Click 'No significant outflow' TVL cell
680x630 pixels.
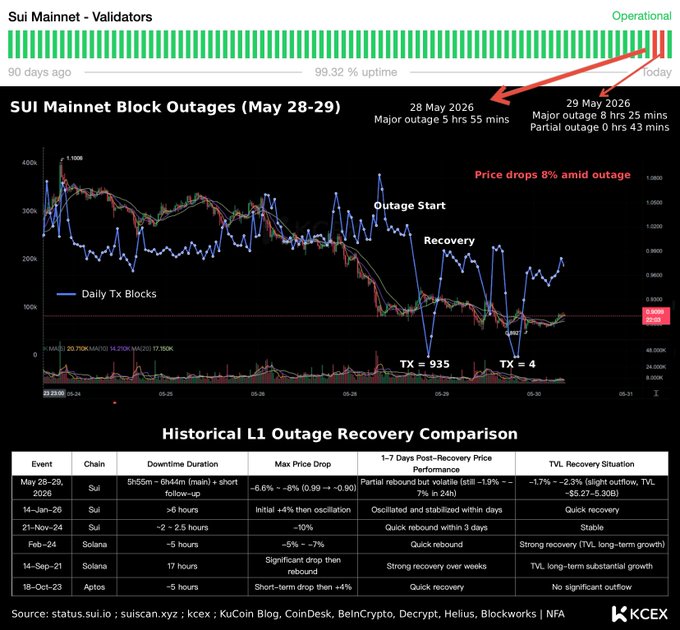(x=592, y=587)
